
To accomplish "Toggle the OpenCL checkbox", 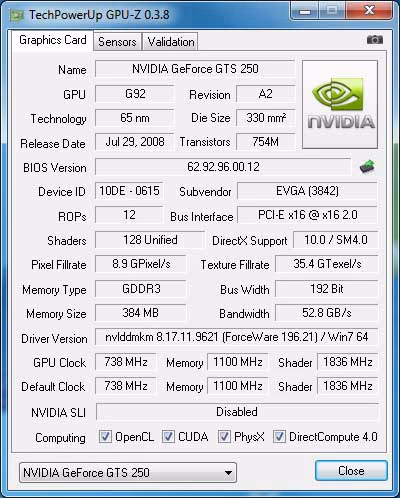I will [105, 437].
